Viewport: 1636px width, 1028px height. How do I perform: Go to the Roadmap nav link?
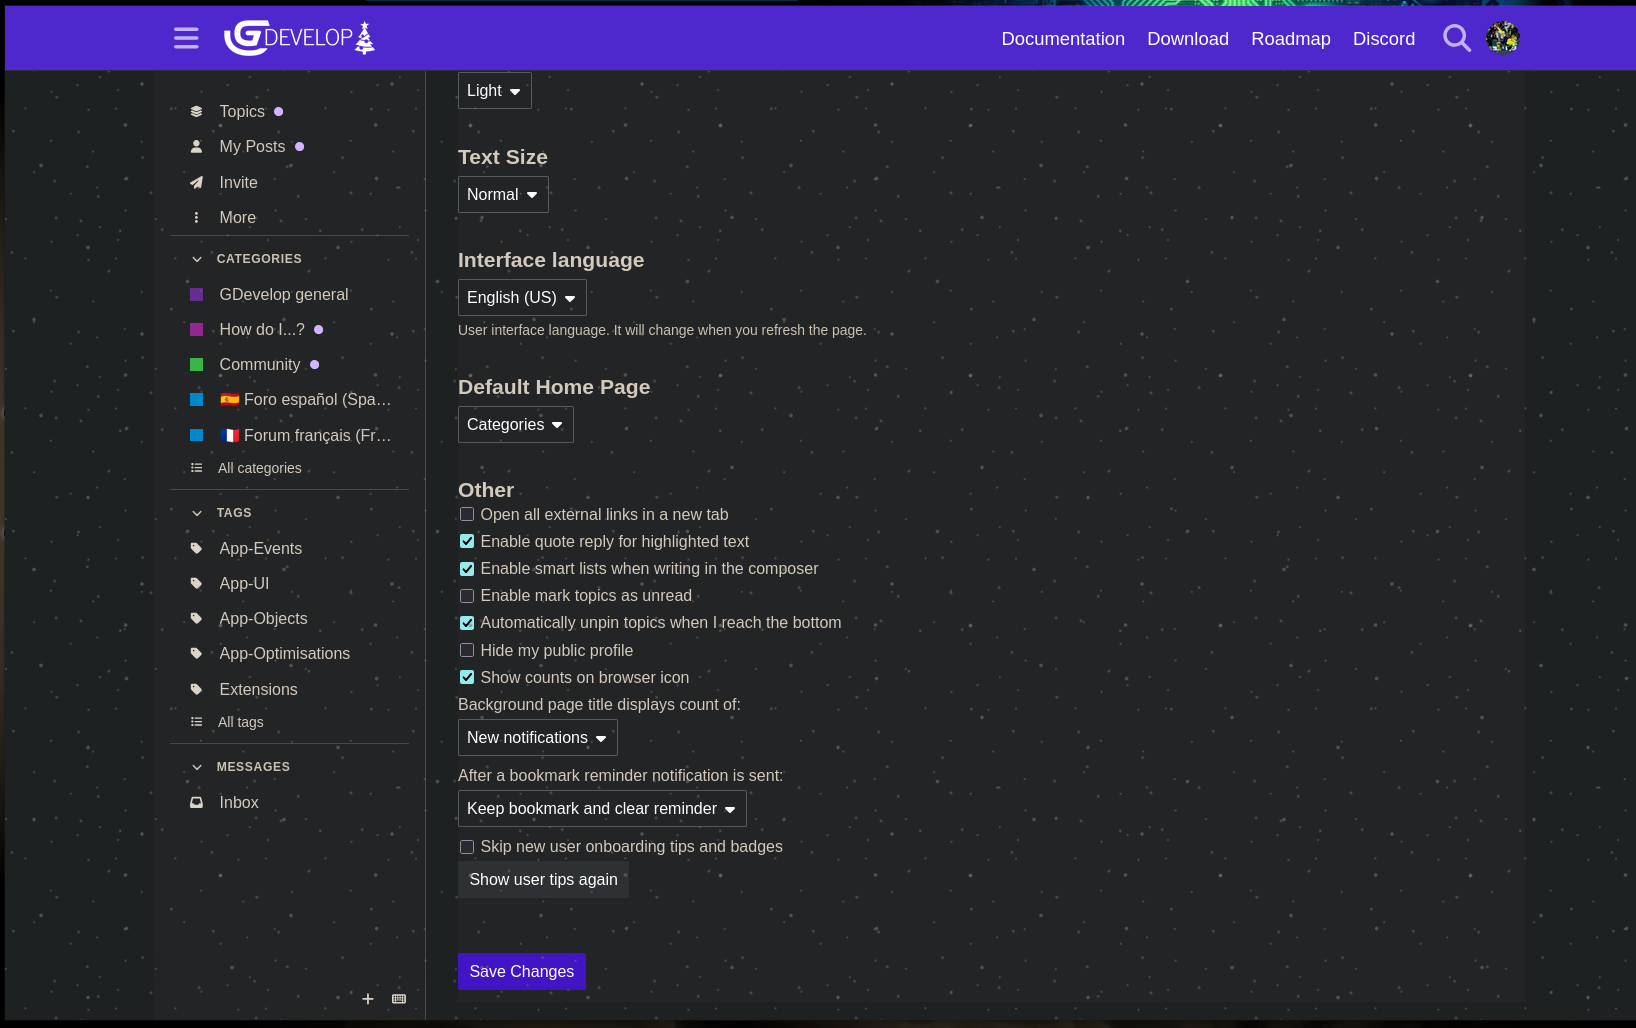(1290, 39)
